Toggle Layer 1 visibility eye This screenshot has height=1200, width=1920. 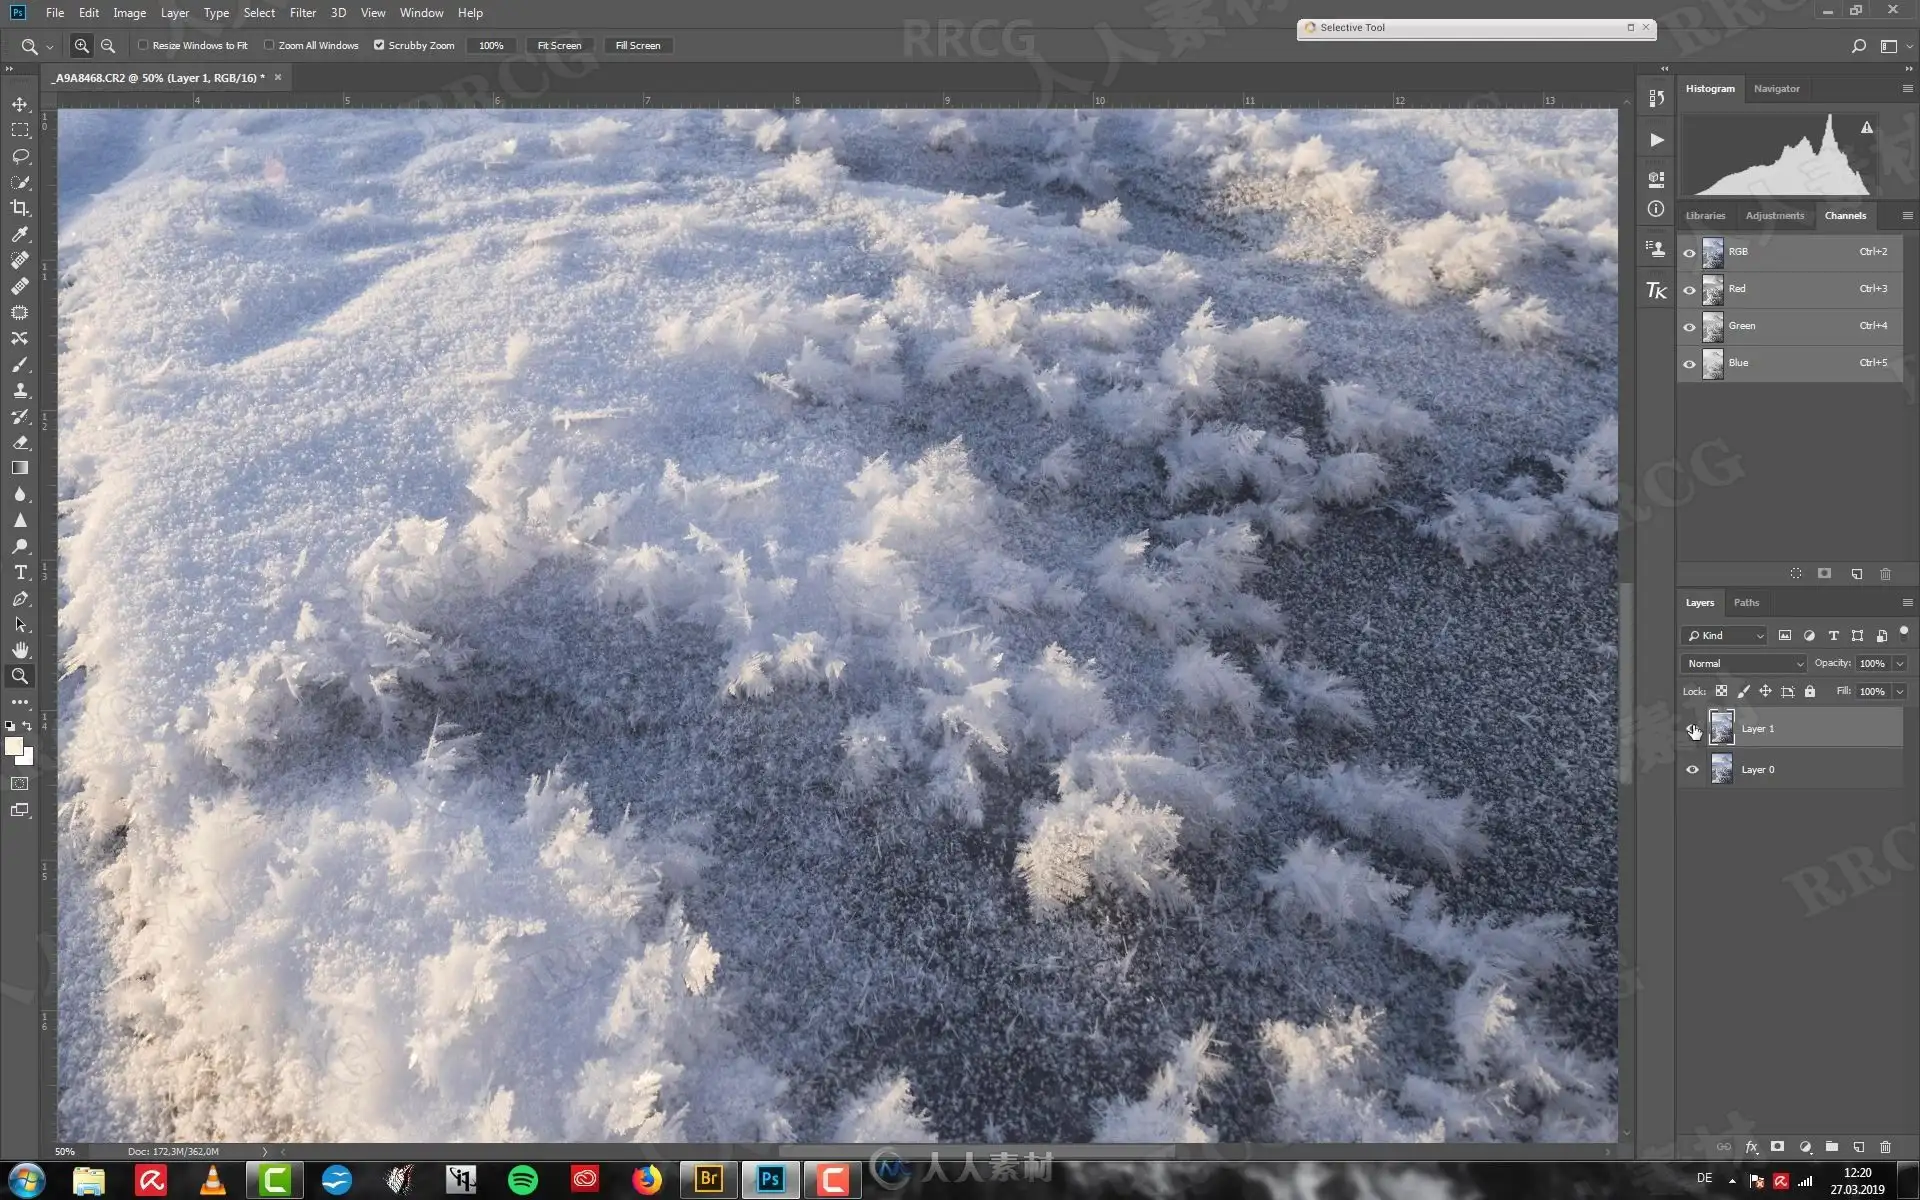pyautogui.click(x=1692, y=729)
